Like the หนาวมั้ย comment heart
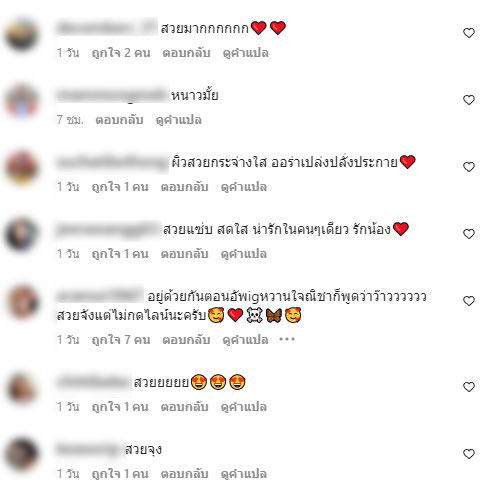This screenshot has height=502, width=483. [x=469, y=100]
